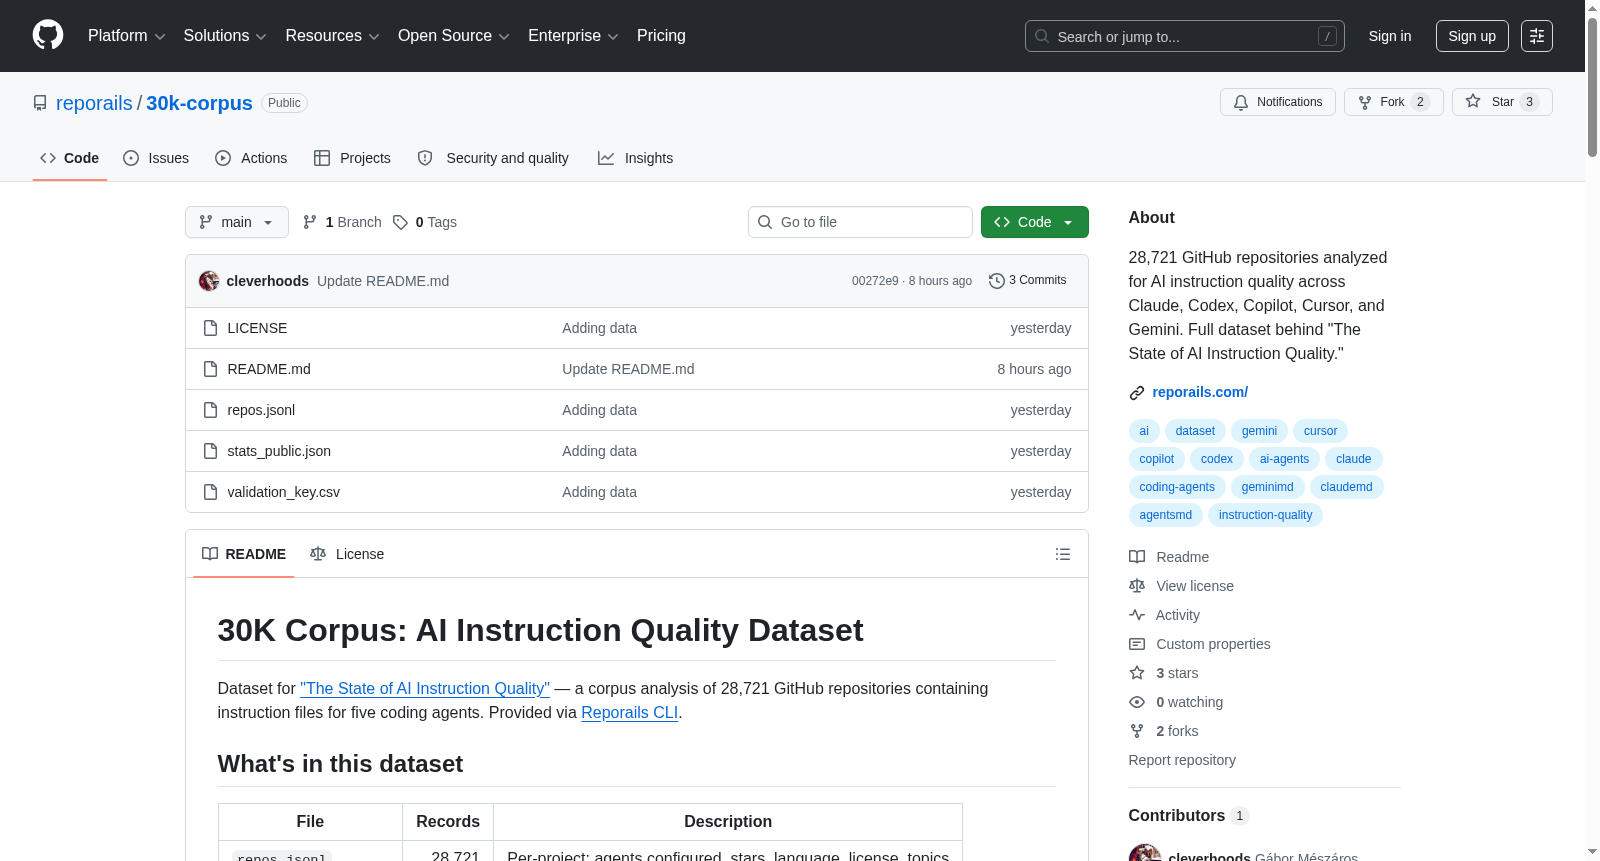Click the link icon beside reporails.com
Screen dimensions: 1600x861
click(x=1137, y=393)
